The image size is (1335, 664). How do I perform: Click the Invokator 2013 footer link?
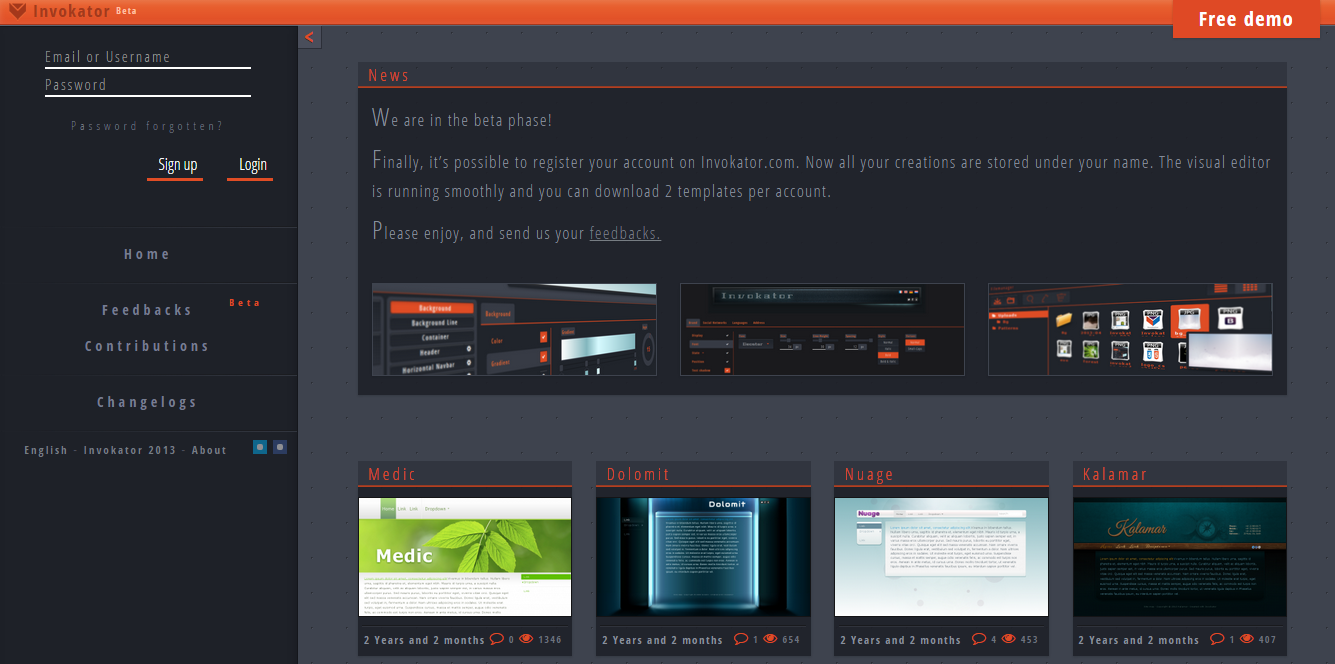click(130, 450)
